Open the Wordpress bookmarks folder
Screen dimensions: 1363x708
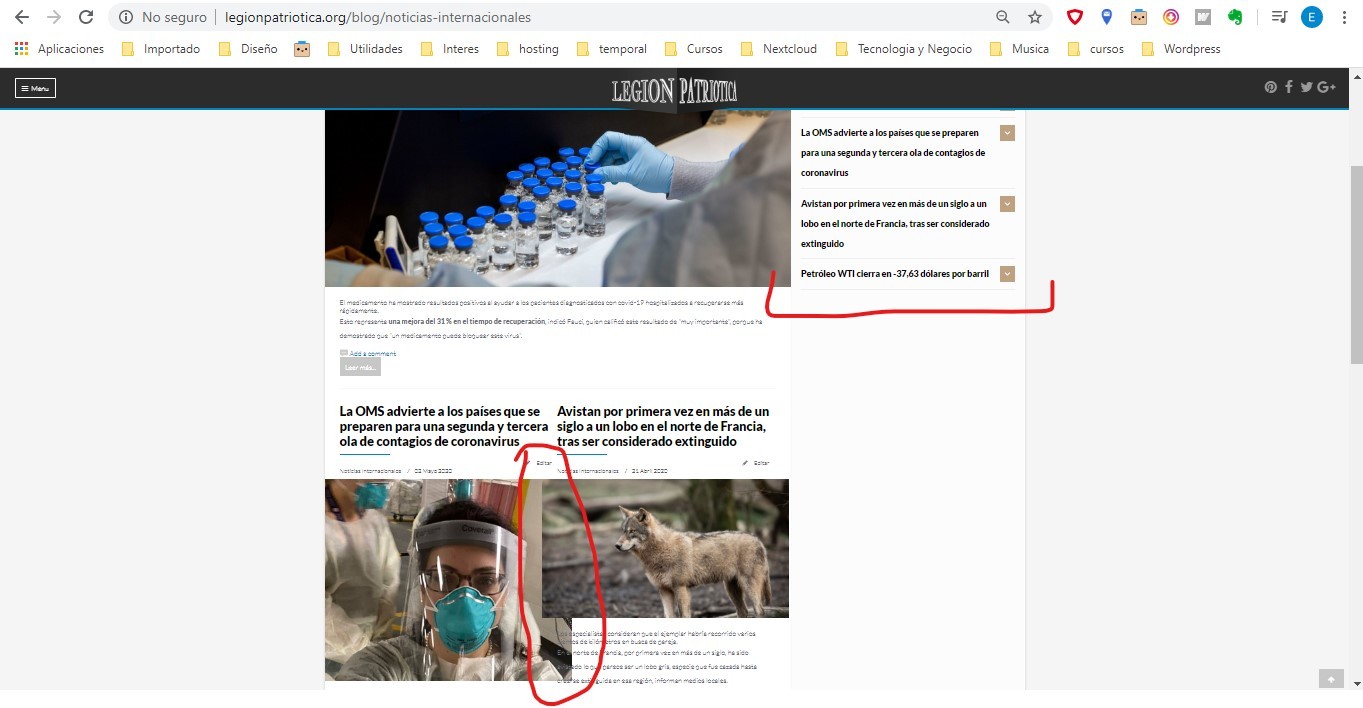coord(1181,49)
